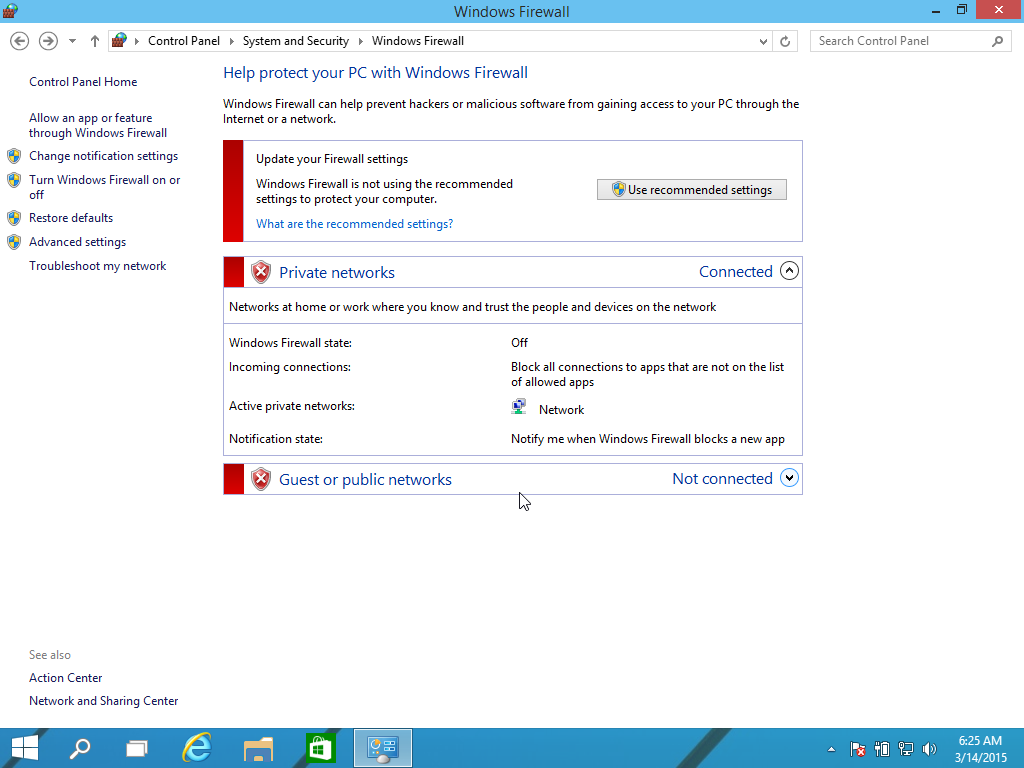Image resolution: width=1024 pixels, height=768 pixels.
Task: Click the shield icon beside Change notification settings
Action: [14, 156]
